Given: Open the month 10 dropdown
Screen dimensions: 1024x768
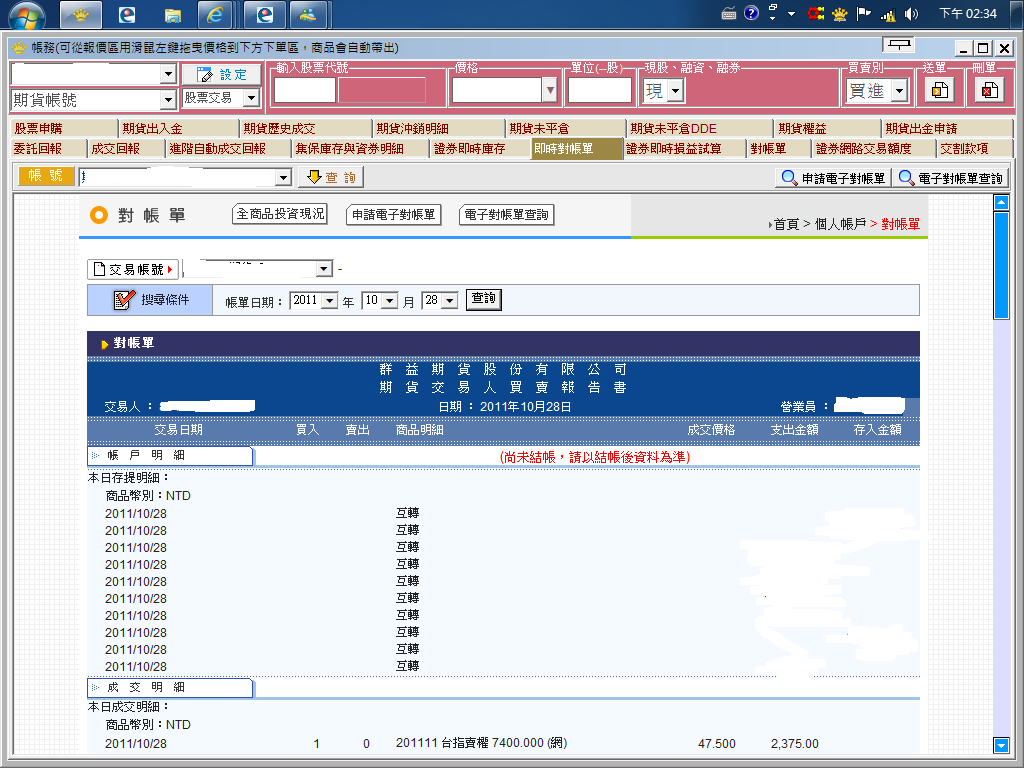Looking at the screenshot, I should pos(389,300).
